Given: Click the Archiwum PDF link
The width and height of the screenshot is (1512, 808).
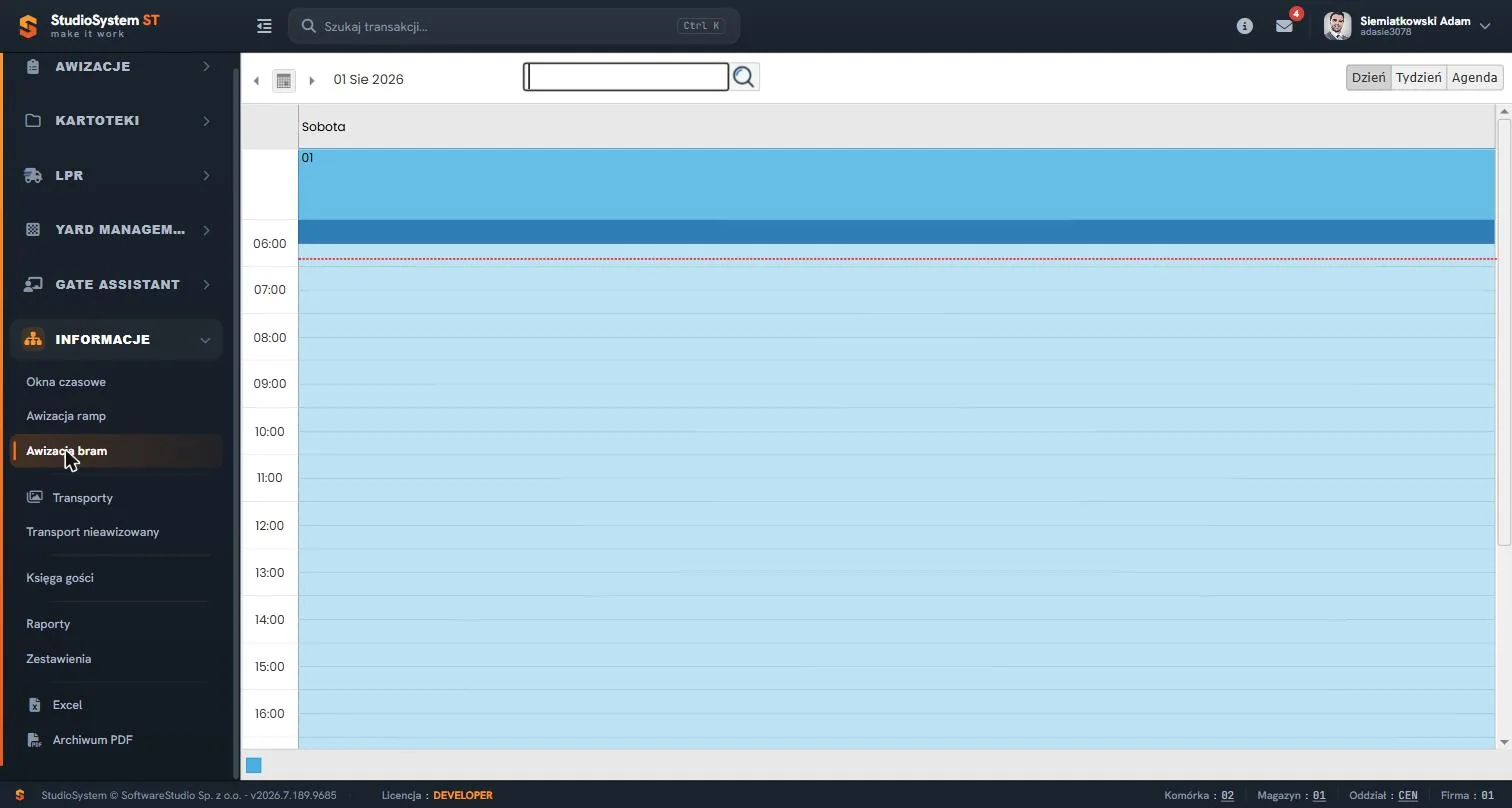Looking at the screenshot, I should 93,740.
